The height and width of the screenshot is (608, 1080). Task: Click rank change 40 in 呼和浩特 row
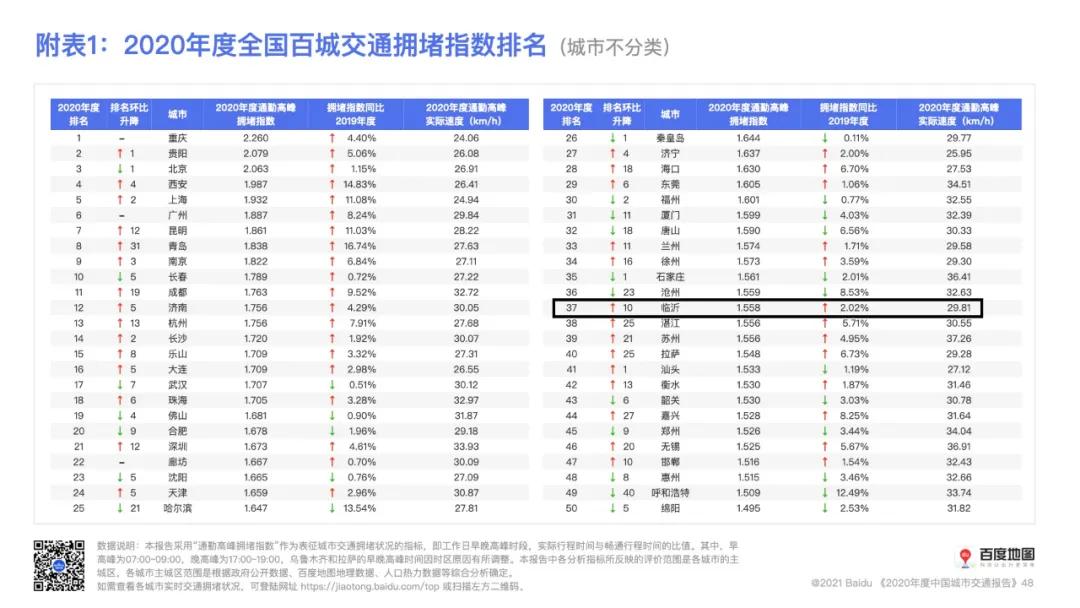628,493
